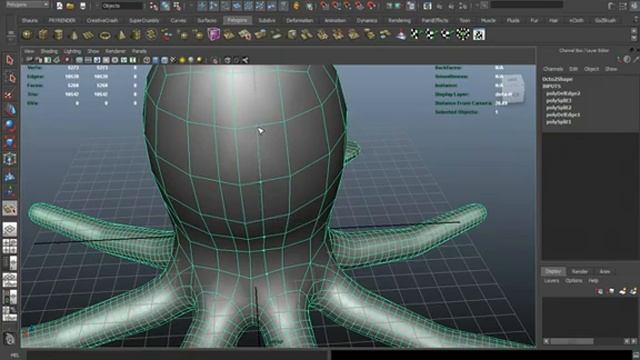Viewport: 640px width, 360px height.
Task: Click the yellow light icon in panel toolbar
Action: pyautogui.click(x=182, y=60)
